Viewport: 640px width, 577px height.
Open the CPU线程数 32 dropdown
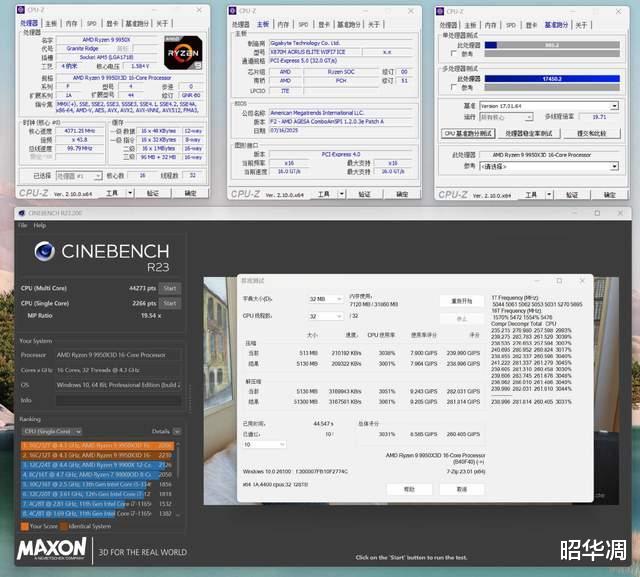point(325,316)
